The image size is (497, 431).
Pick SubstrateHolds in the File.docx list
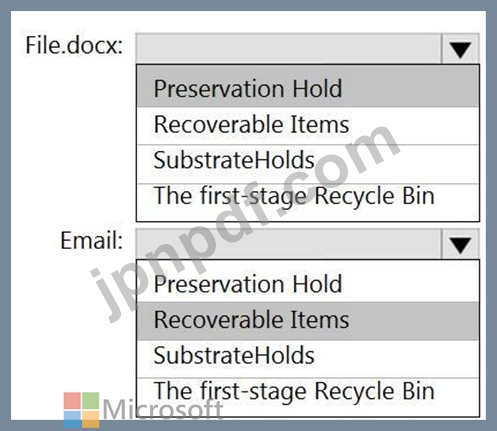(308, 164)
